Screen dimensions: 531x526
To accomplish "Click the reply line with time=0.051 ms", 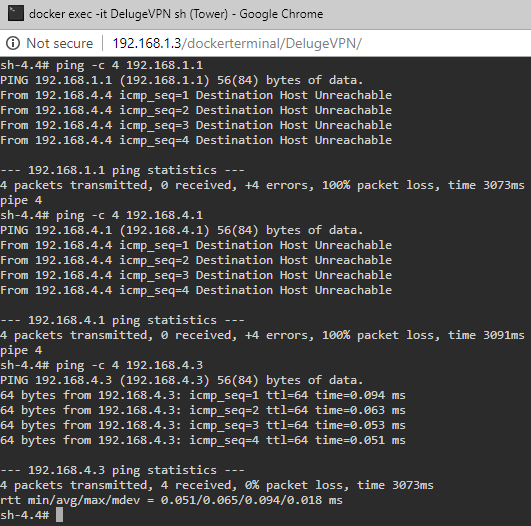I will [x=203, y=440].
